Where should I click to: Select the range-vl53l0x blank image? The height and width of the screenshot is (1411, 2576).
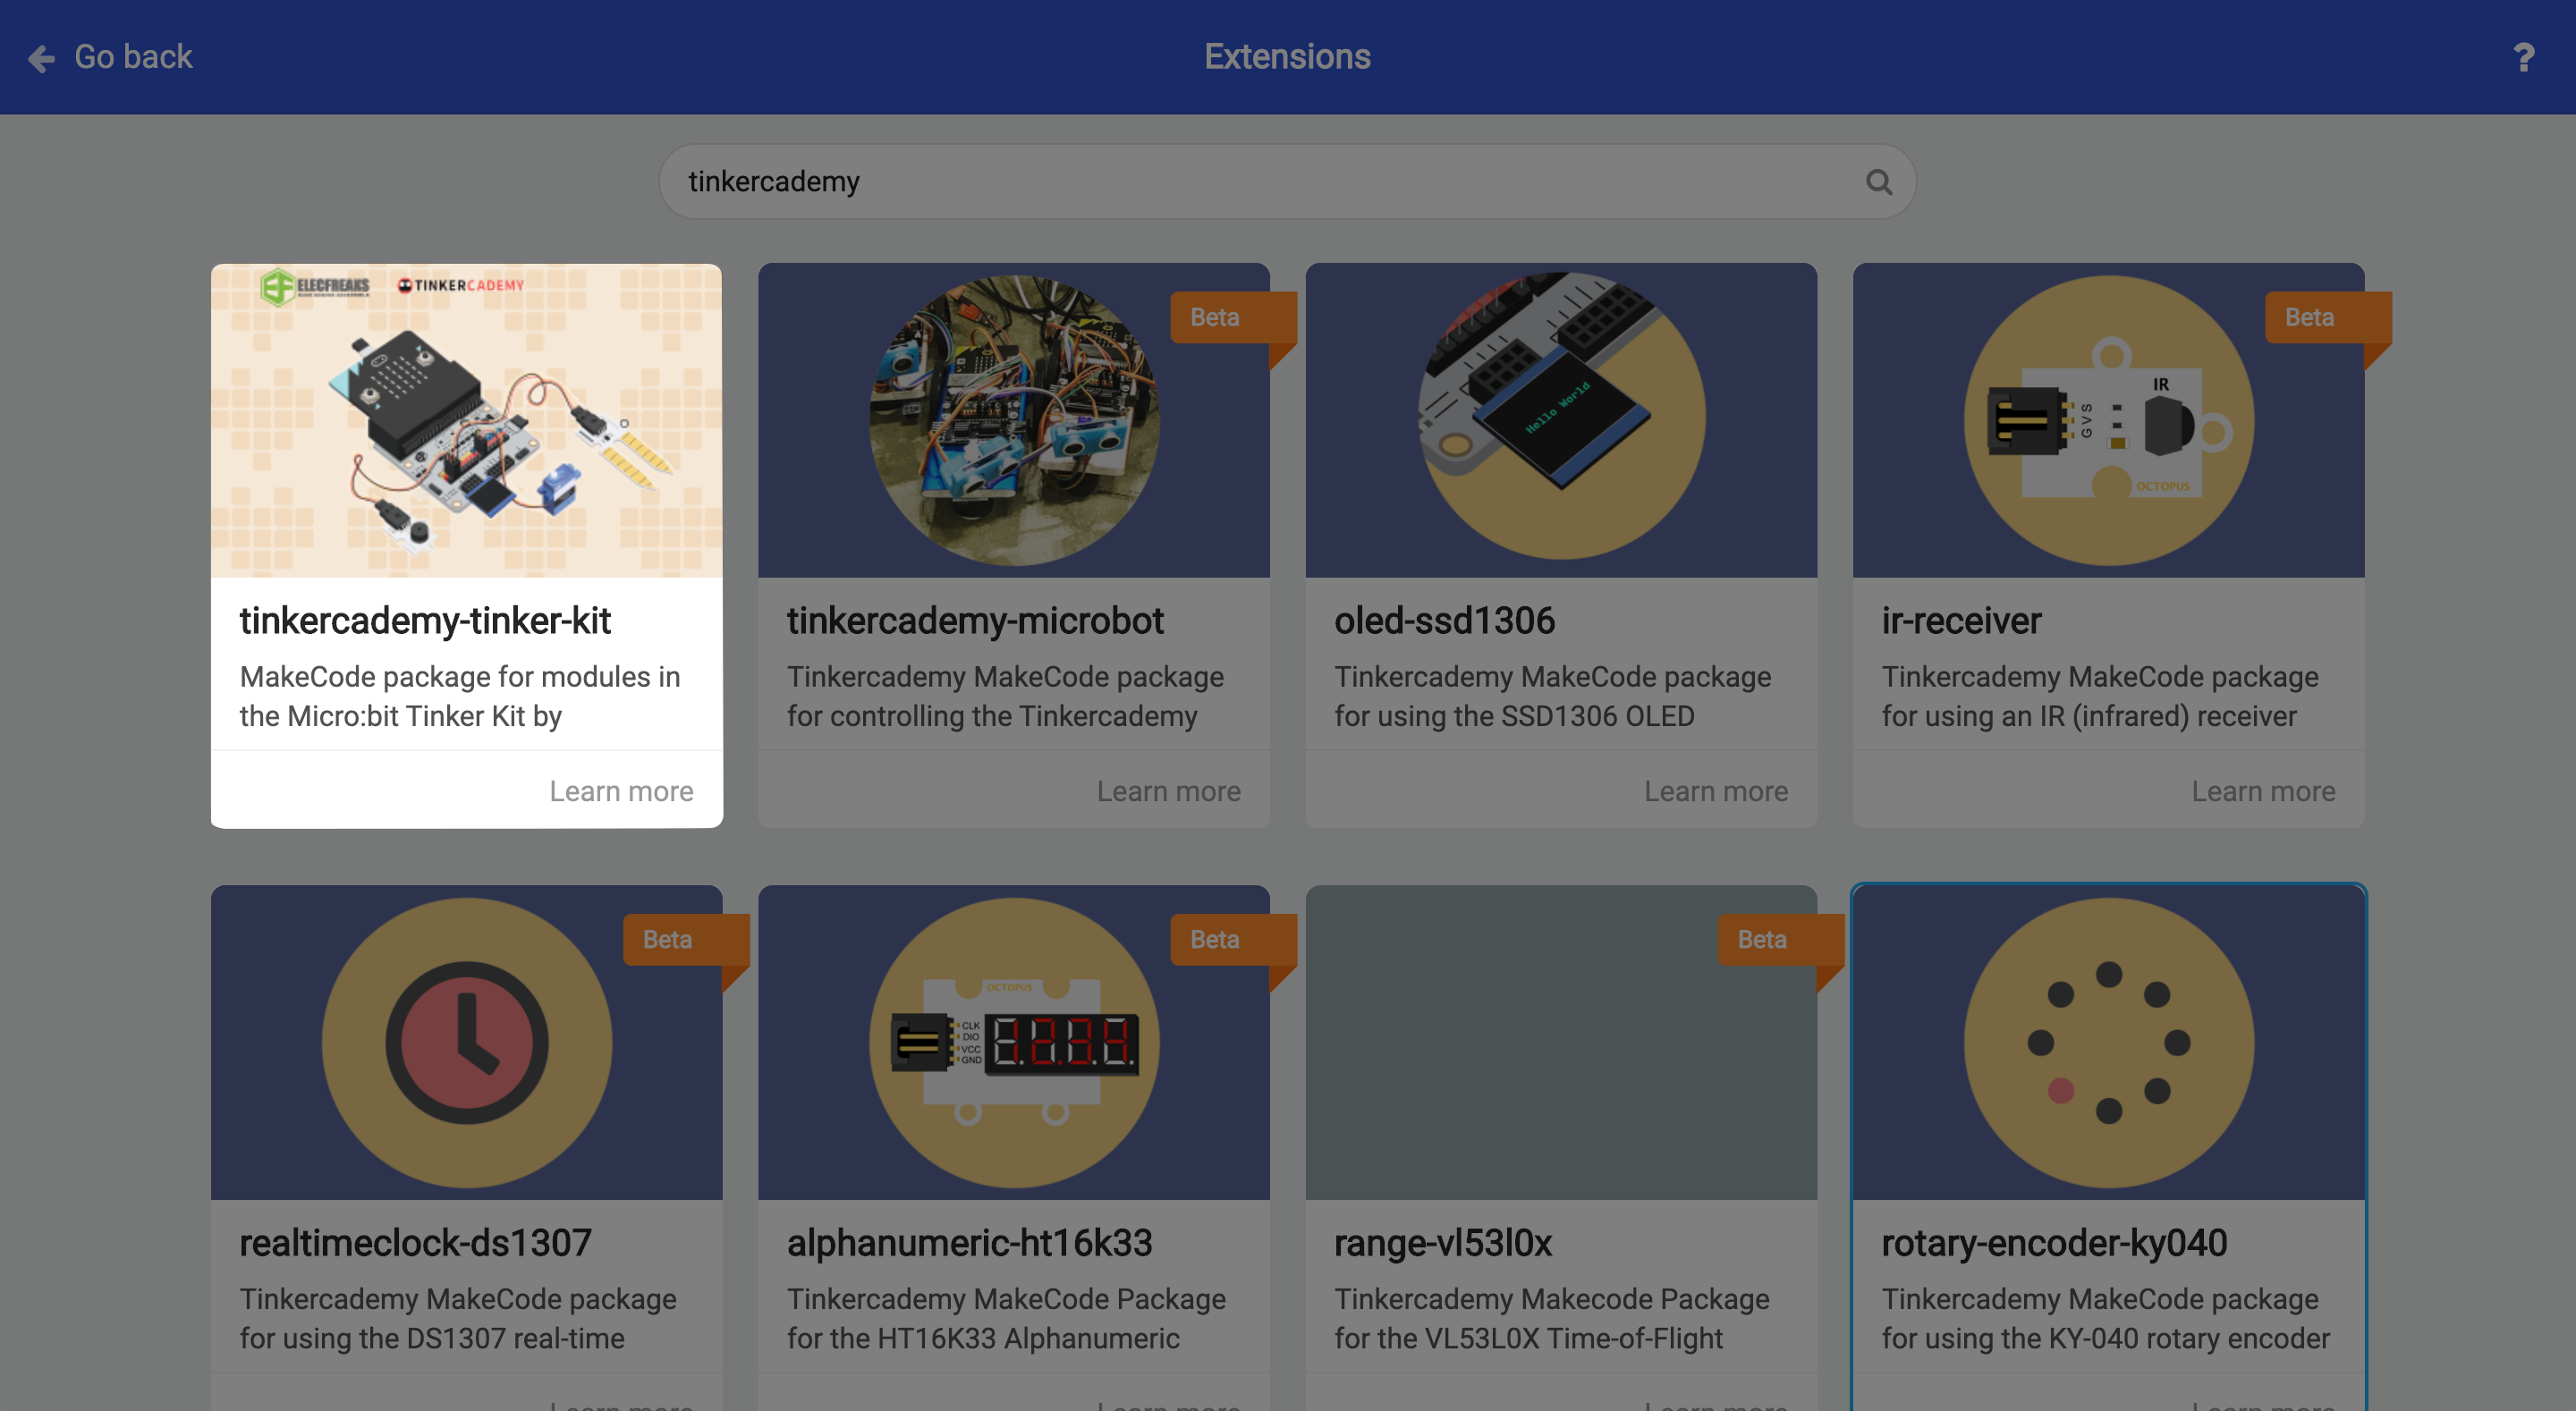1560,1042
